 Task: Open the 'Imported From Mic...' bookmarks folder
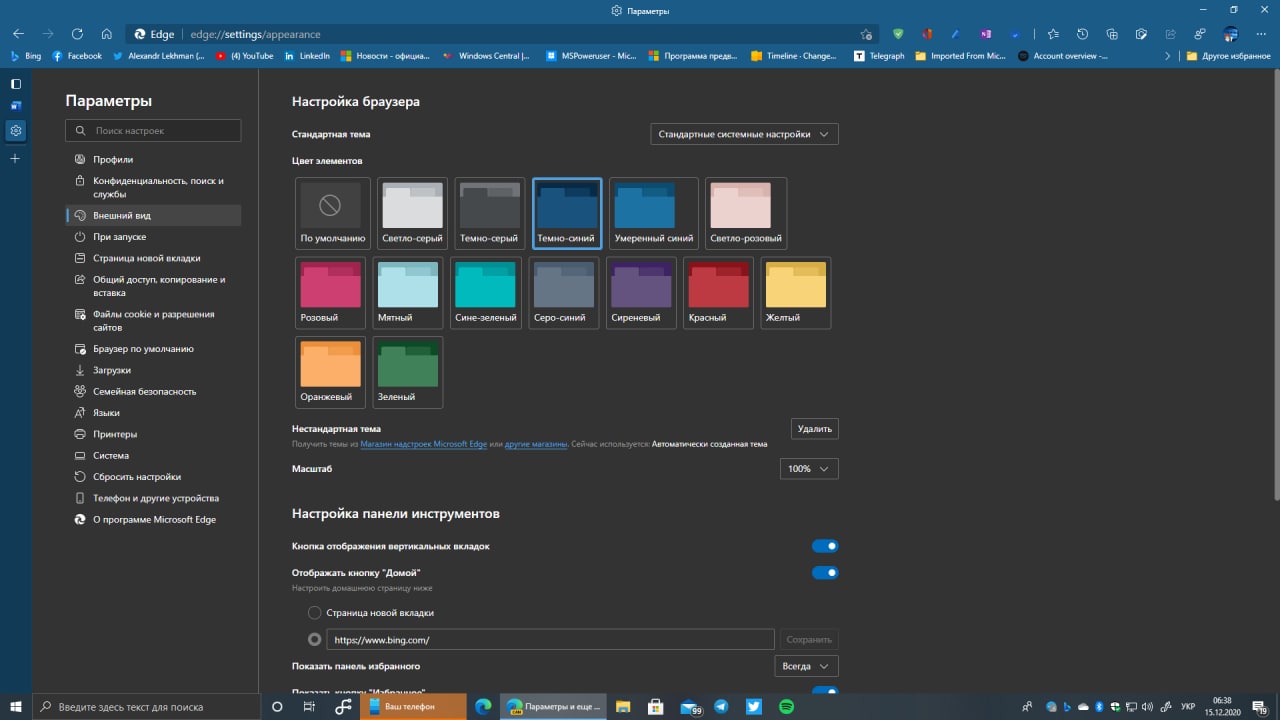point(960,56)
